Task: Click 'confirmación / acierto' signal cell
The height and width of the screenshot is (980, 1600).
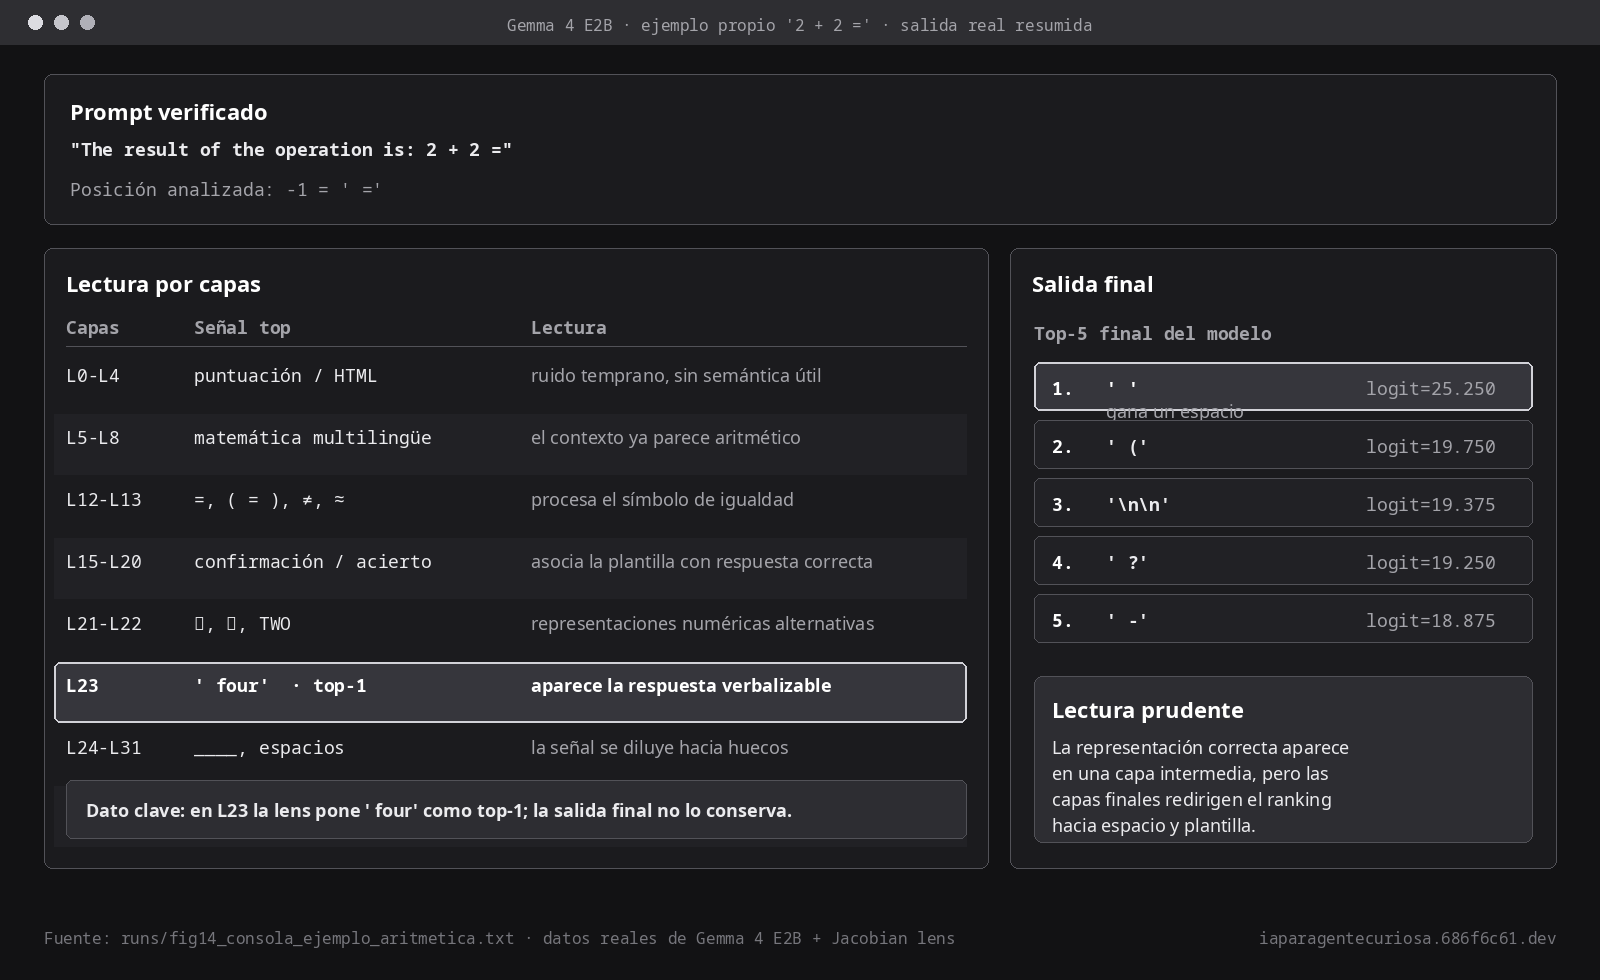Action: coord(312,562)
